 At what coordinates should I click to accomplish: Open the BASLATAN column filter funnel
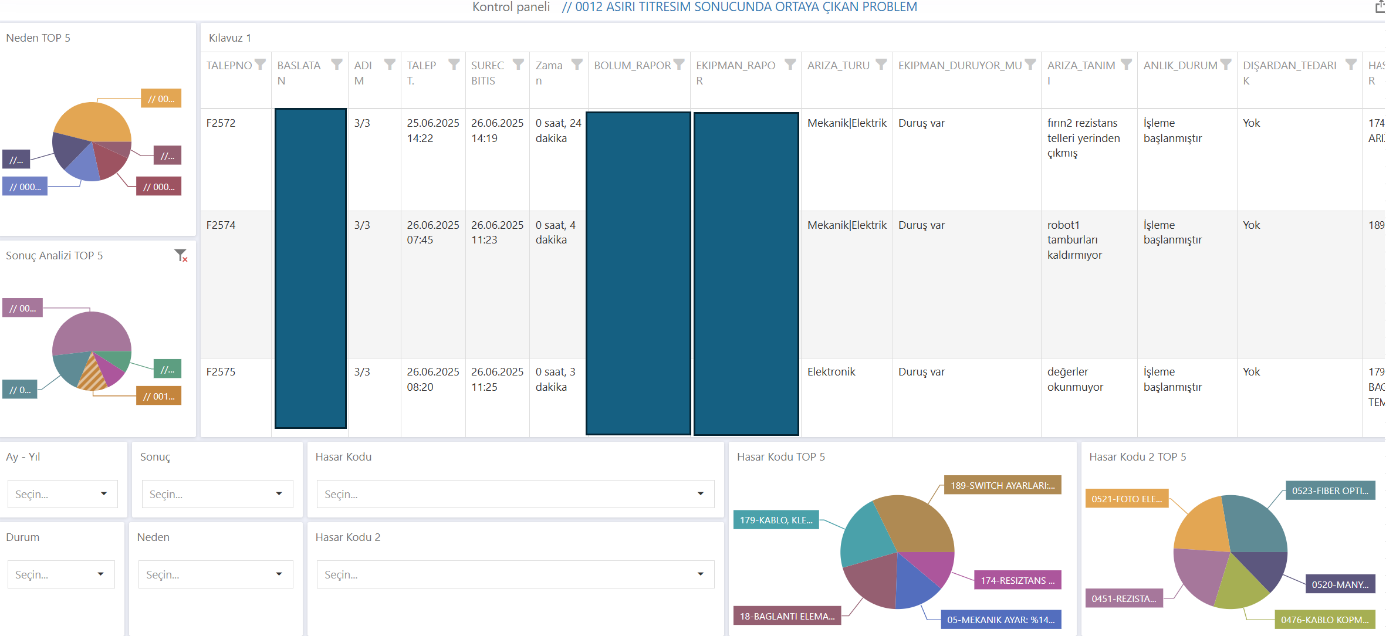337,65
